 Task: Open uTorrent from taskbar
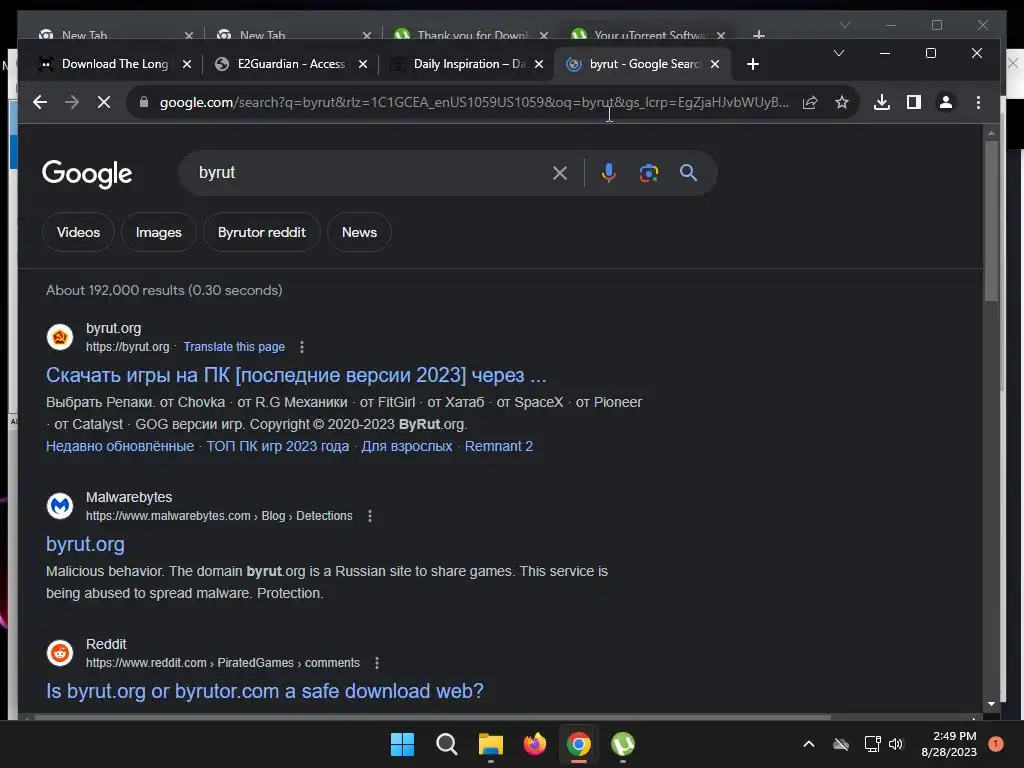pos(622,744)
